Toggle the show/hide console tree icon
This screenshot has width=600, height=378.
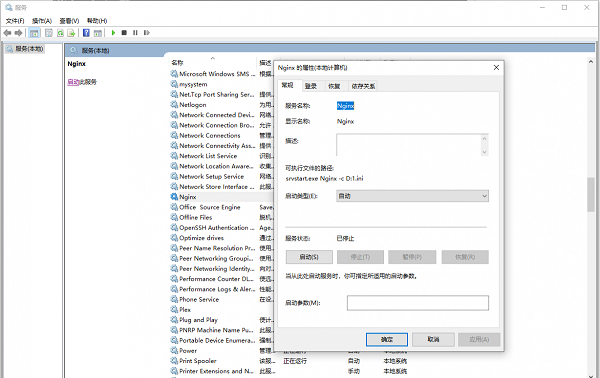(34, 33)
